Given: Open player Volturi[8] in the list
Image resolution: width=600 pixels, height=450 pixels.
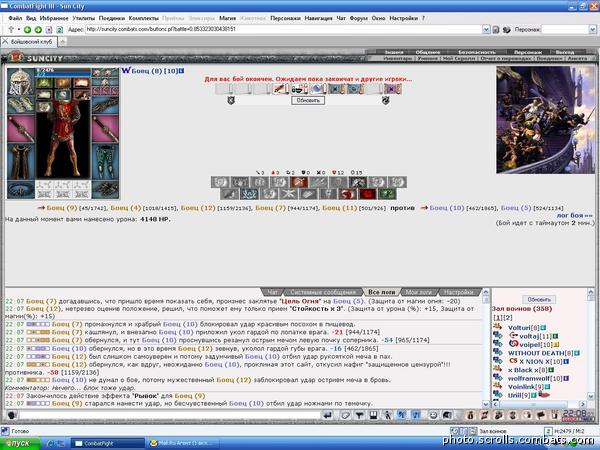Looking at the screenshot, I should pyautogui.click(x=523, y=328).
